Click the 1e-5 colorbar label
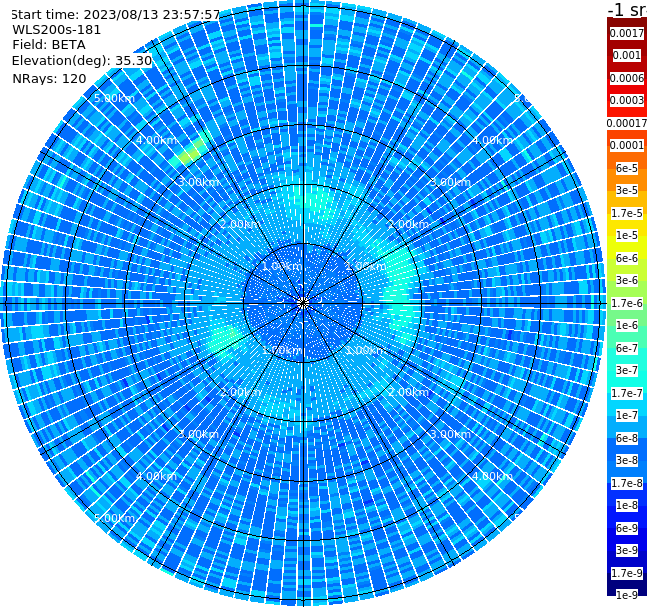Image resolution: width=647 pixels, height=607 pixels. [627, 235]
